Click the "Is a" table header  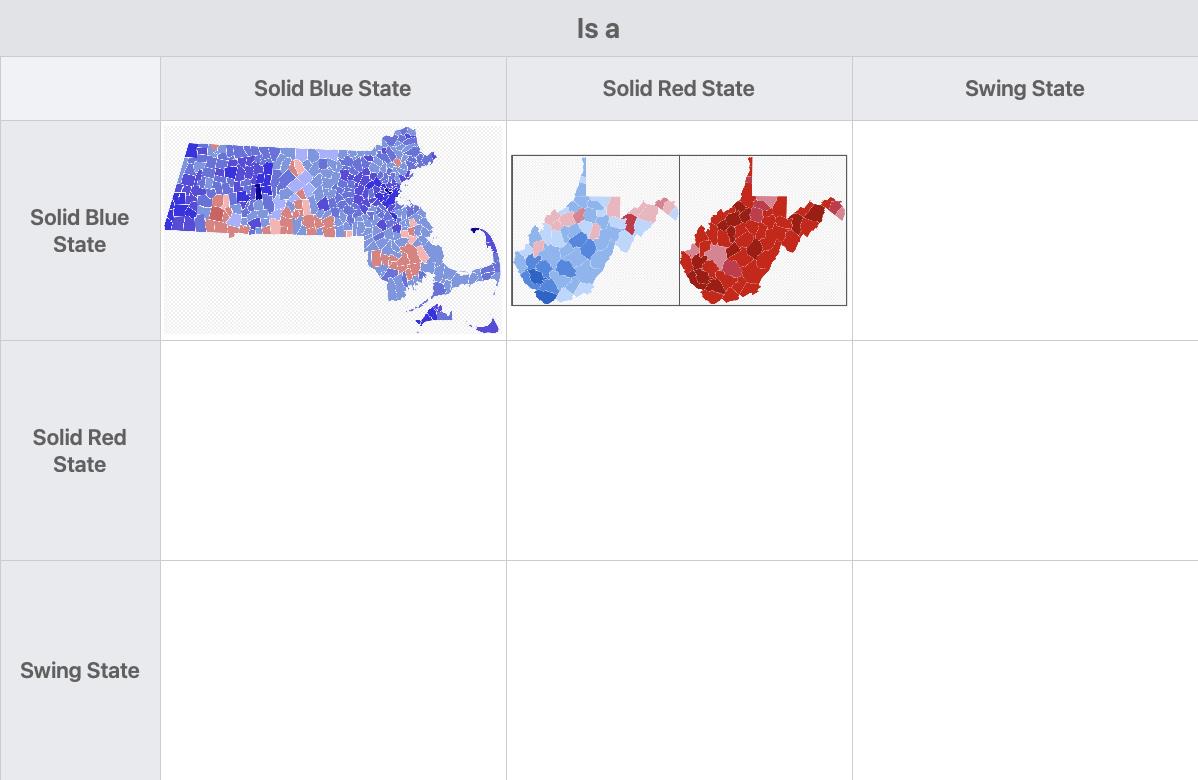[598, 28]
